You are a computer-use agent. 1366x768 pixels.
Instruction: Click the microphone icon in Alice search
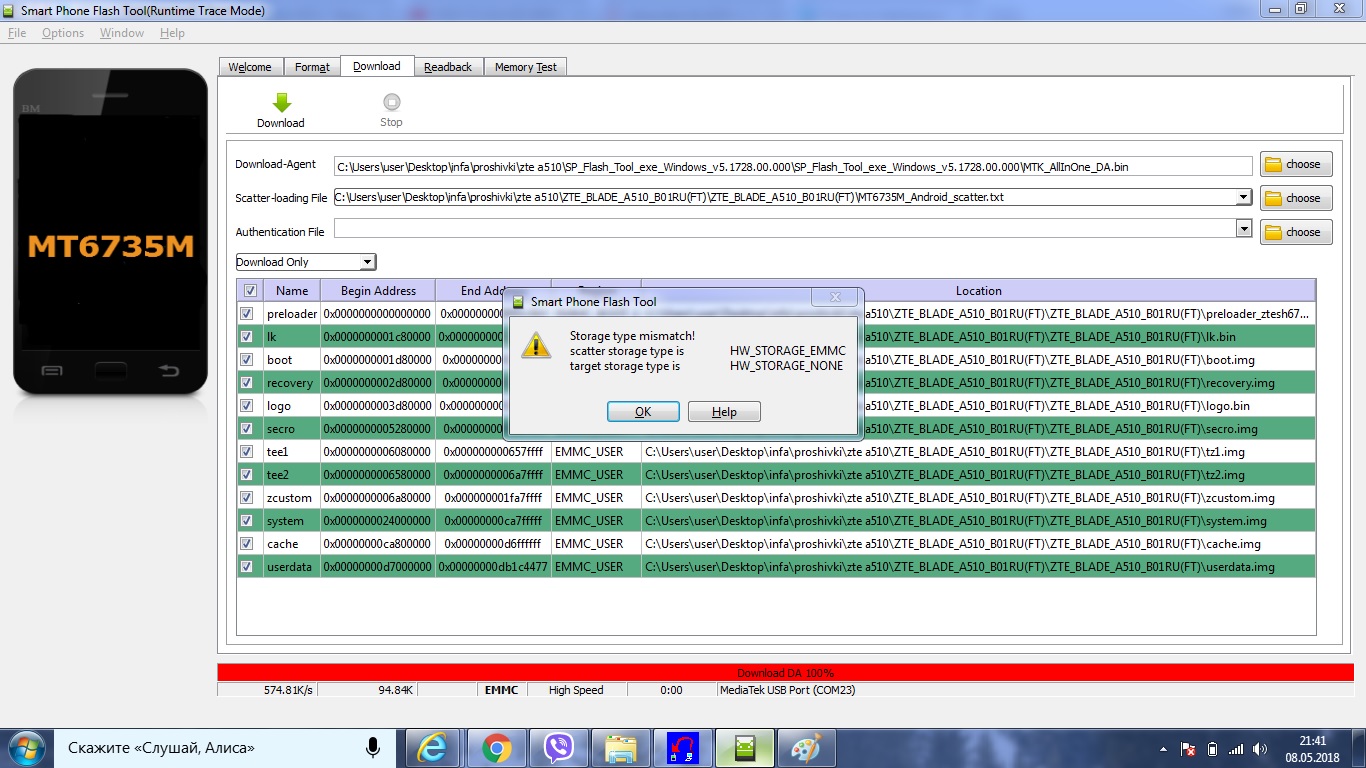pyautogui.click(x=373, y=747)
